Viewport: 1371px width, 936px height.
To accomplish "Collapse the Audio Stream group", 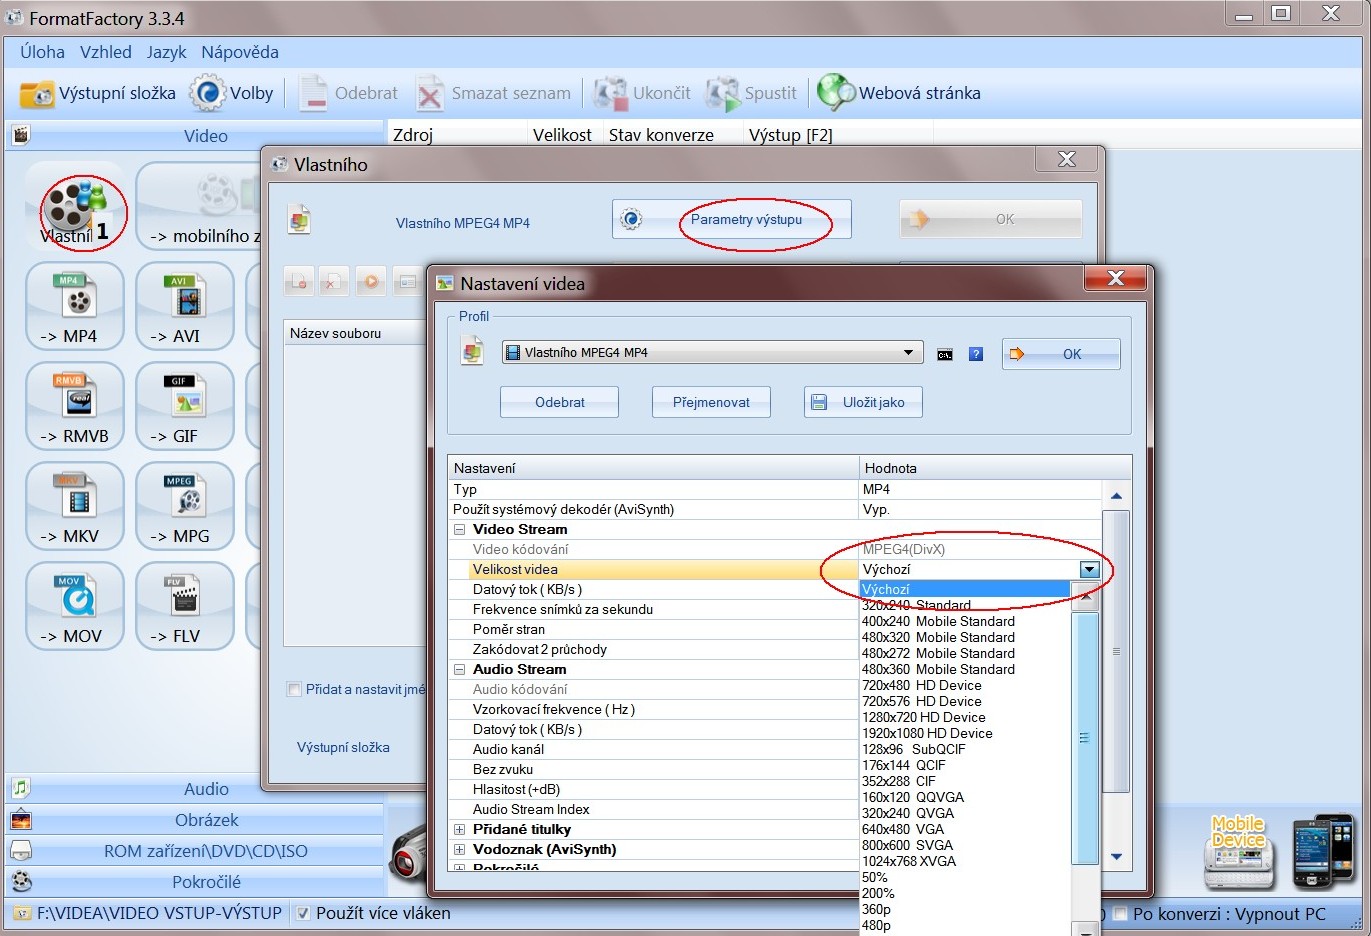I will pyautogui.click(x=460, y=670).
